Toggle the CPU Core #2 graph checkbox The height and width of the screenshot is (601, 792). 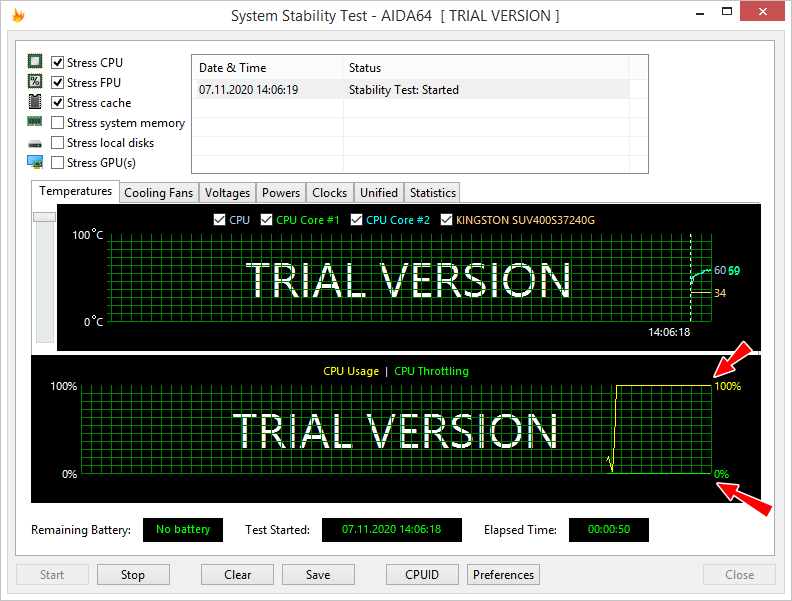tap(357, 220)
